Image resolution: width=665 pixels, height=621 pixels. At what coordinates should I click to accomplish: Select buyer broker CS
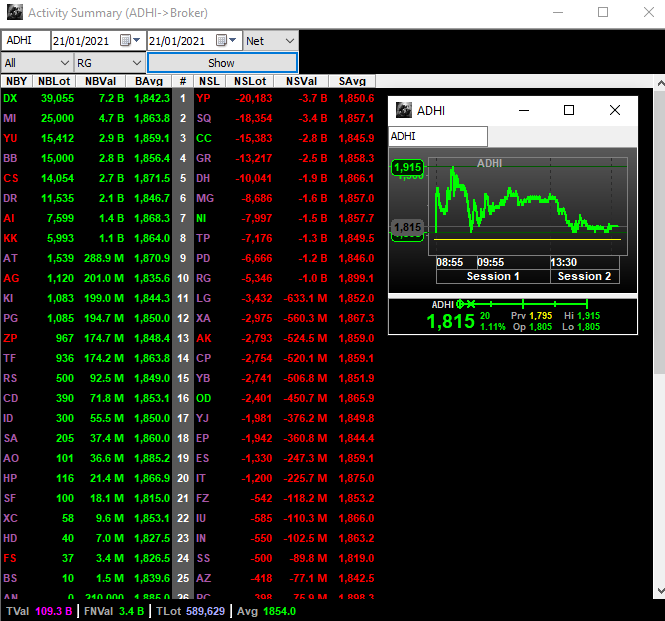coord(11,178)
